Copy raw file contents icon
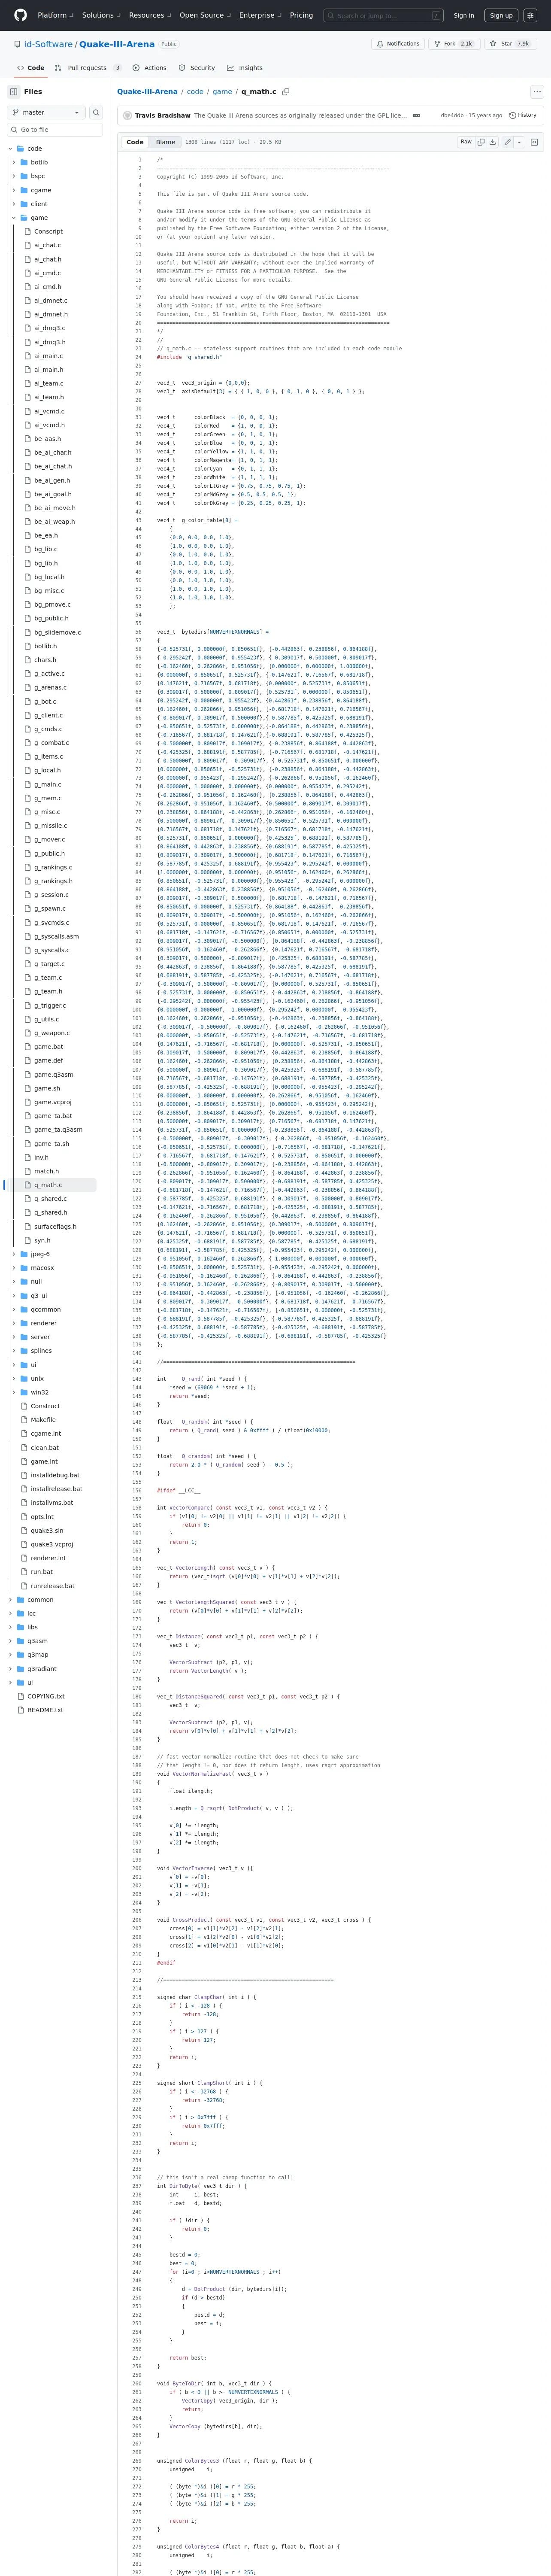Viewport: 551px width, 2576px height. [480, 142]
